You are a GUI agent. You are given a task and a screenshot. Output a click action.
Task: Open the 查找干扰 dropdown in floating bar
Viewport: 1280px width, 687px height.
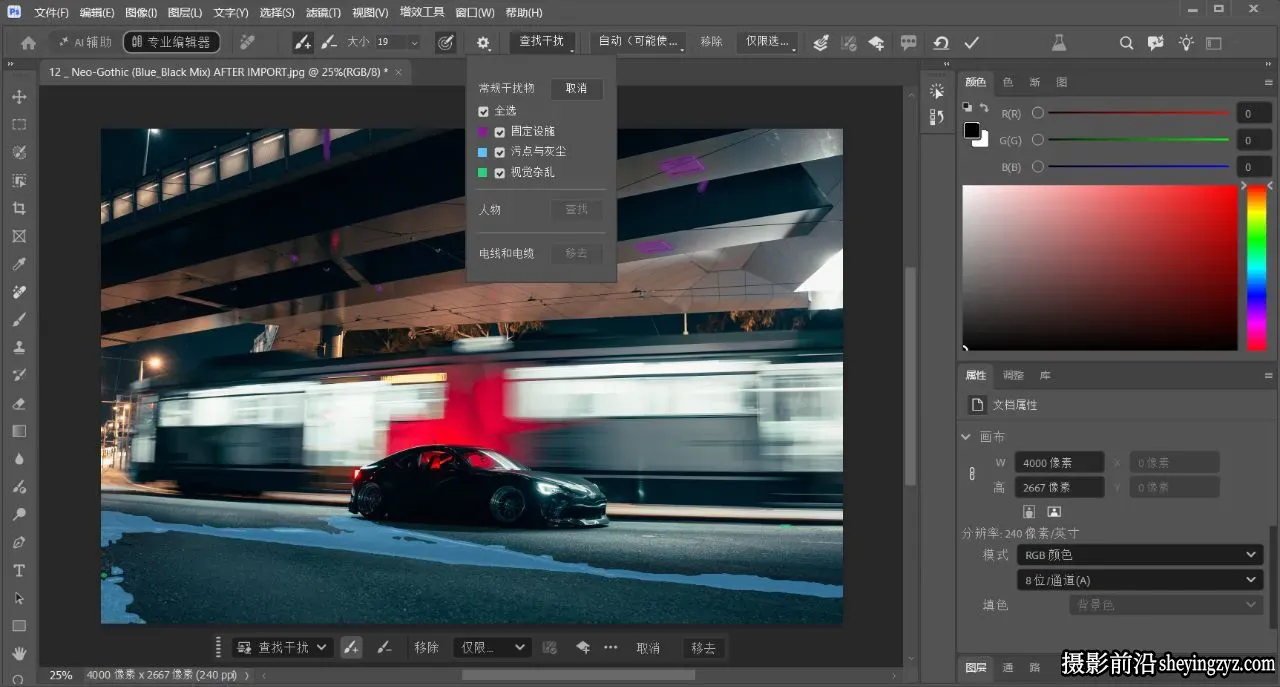coord(283,647)
